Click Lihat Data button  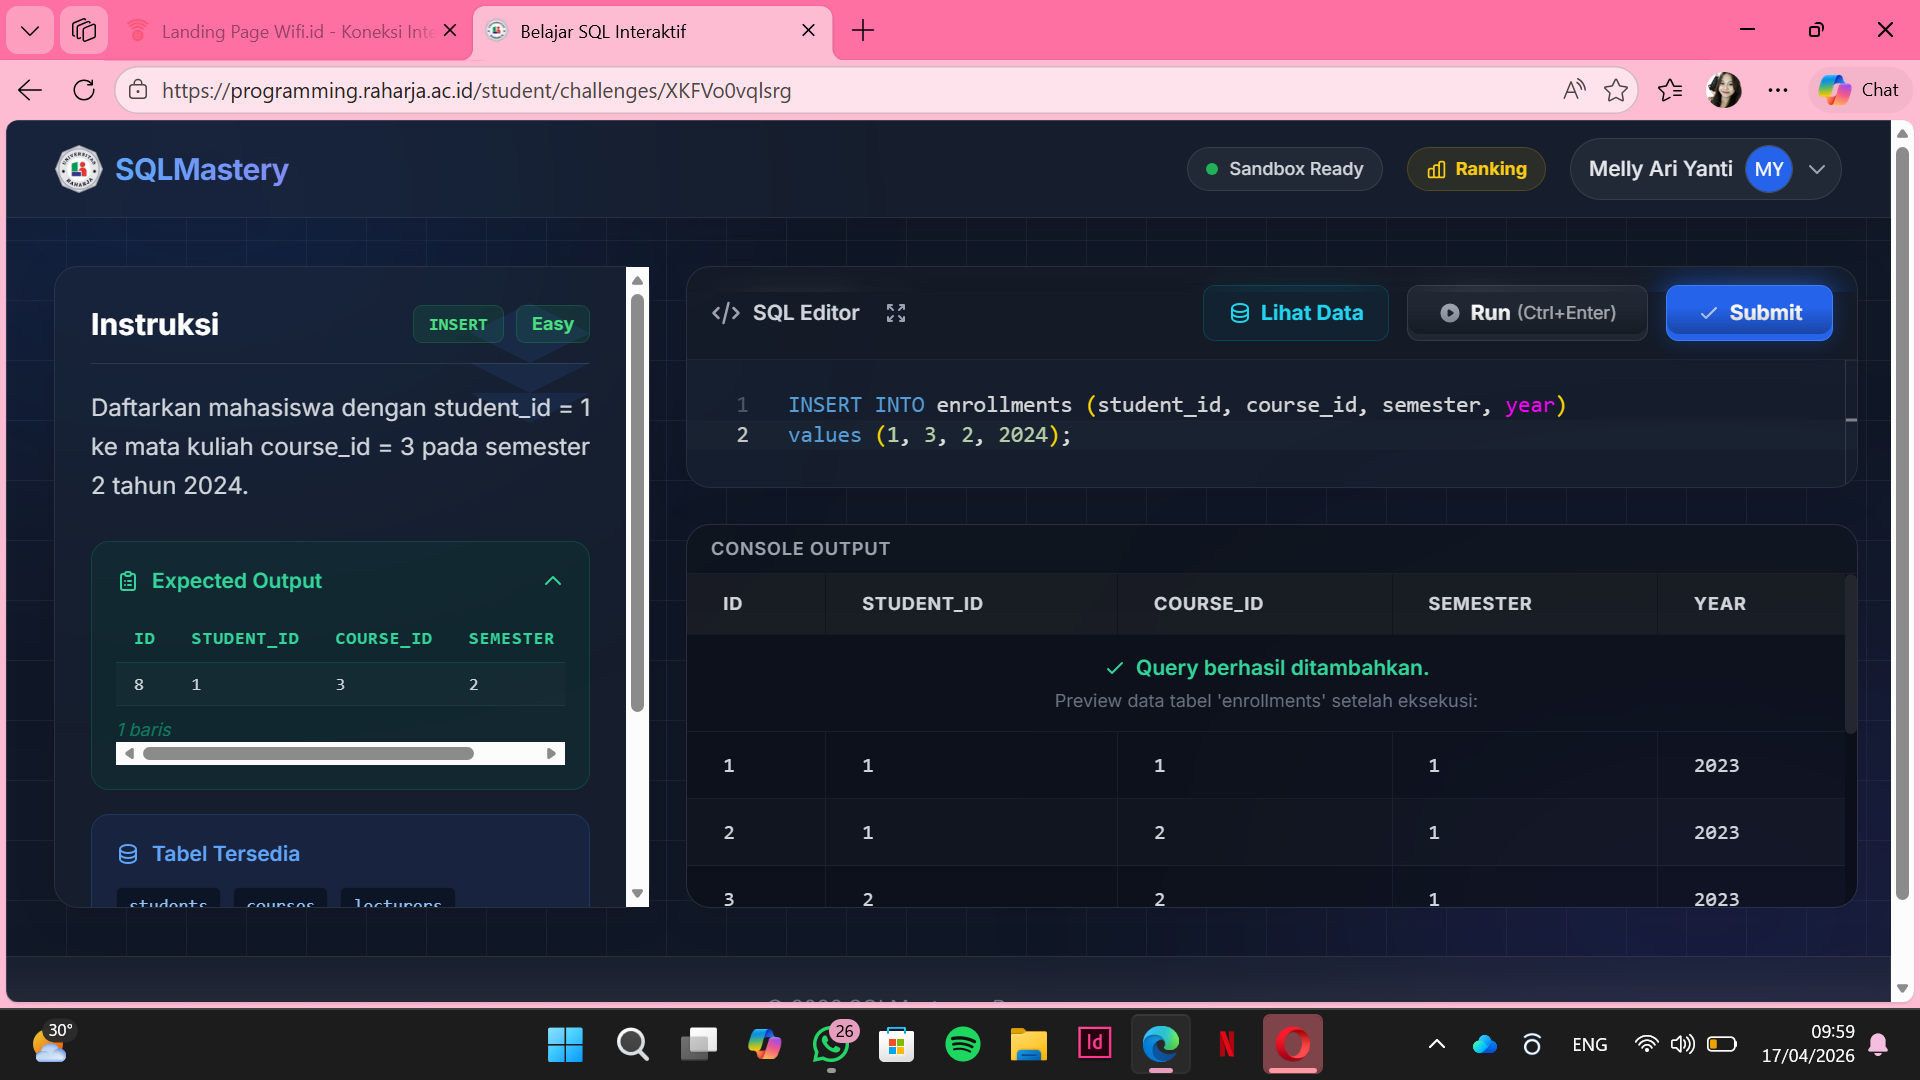(x=1295, y=313)
